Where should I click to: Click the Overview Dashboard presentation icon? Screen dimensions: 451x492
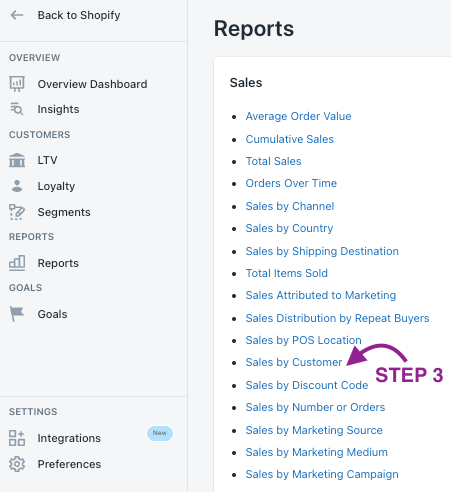pos(17,84)
